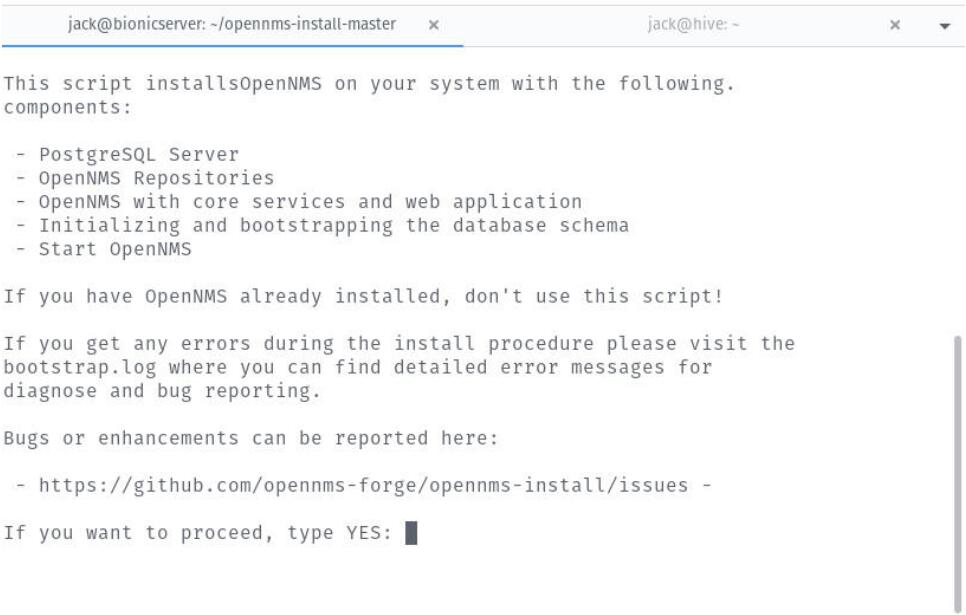This screenshot has width=966, height=615.
Task: Switch to the jack@bionicserver opennms-install-master tab
Action: (232, 25)
